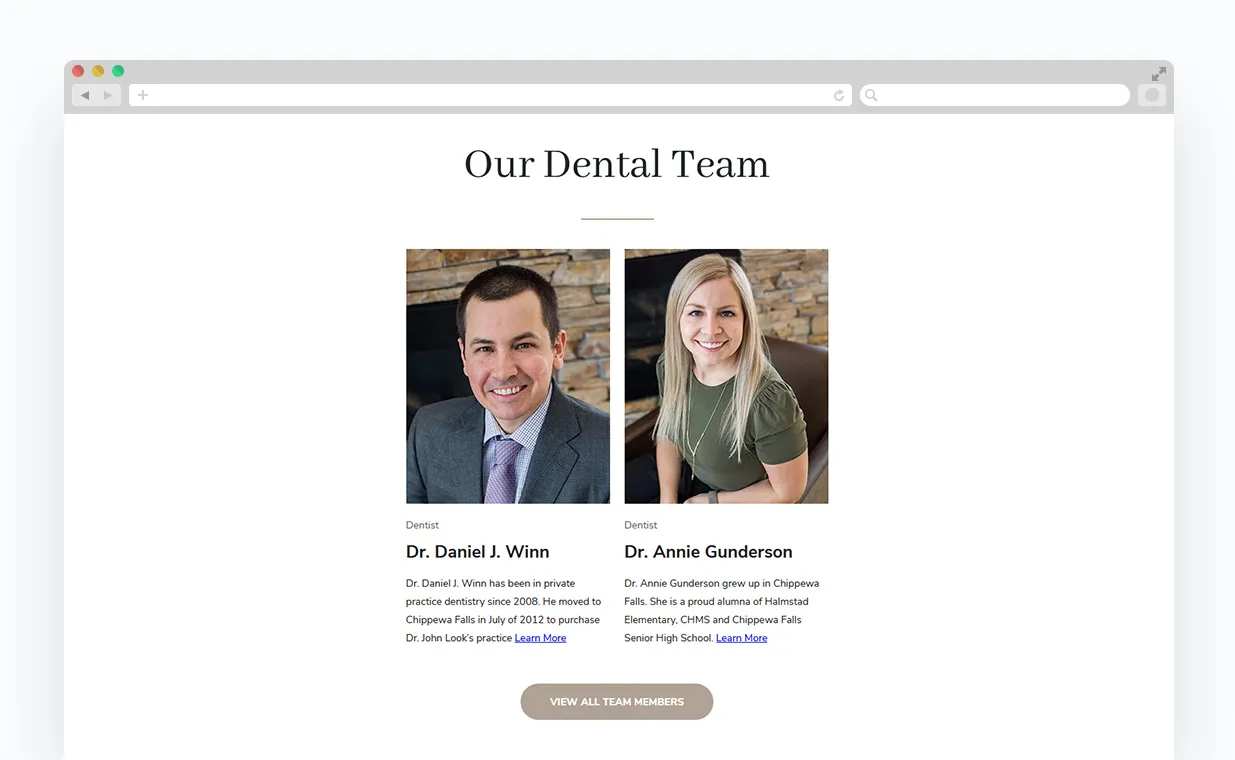The height and width of the screenshot is (760, 1235).
Task: Focus the browser address bar
Action: pyautogui.click(x=490, y=95)
